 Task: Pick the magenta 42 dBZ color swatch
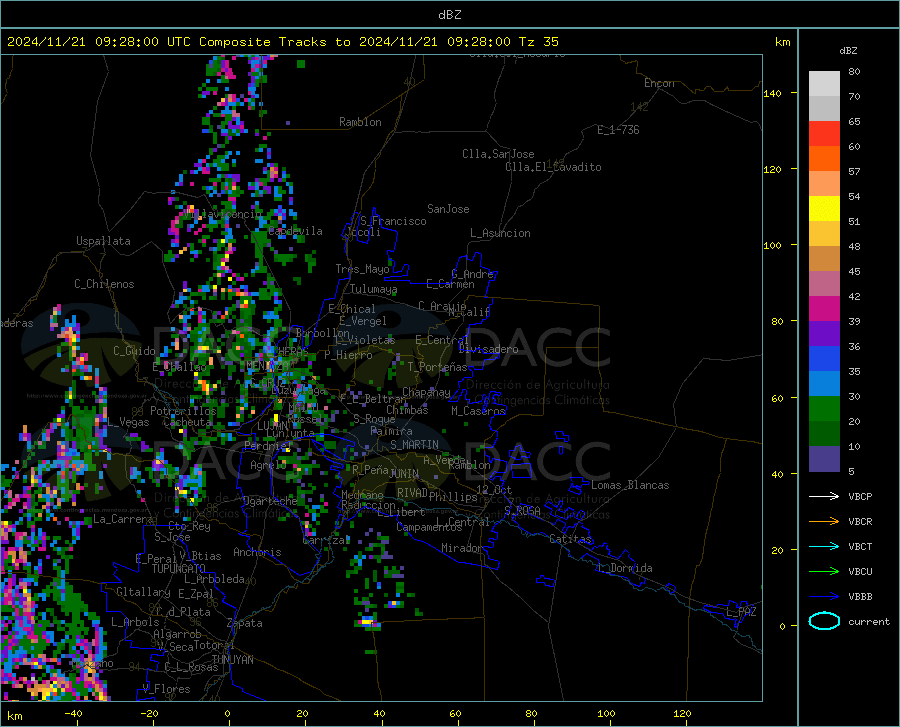click(824, 309)
